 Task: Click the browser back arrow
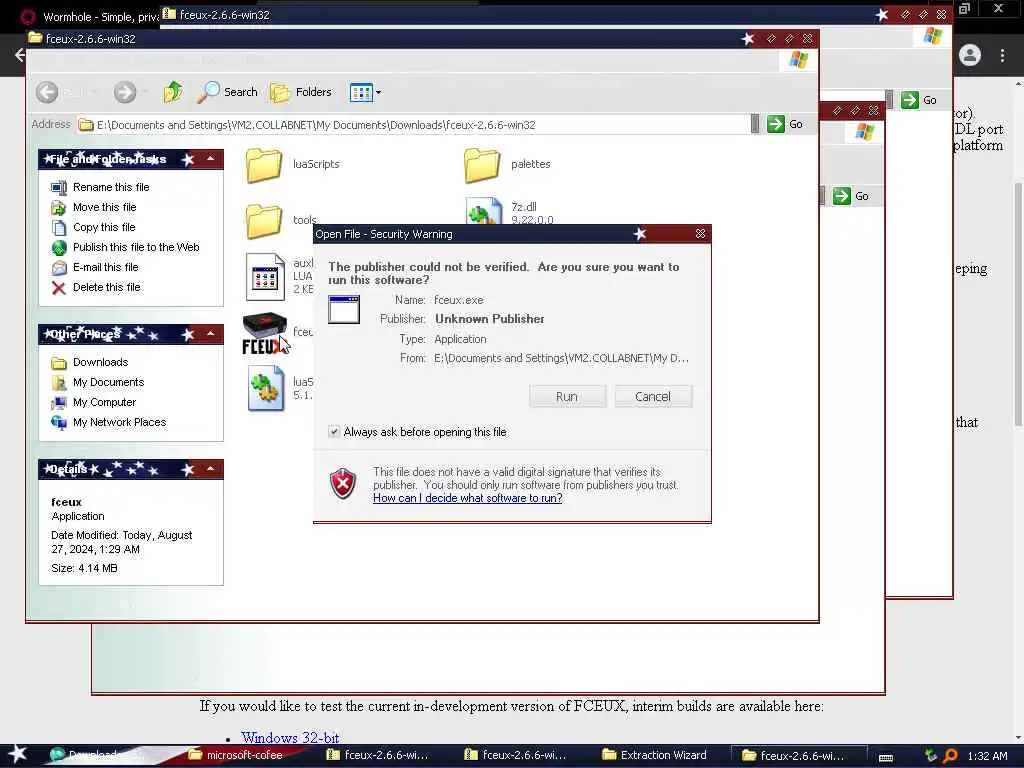(20, 55)
